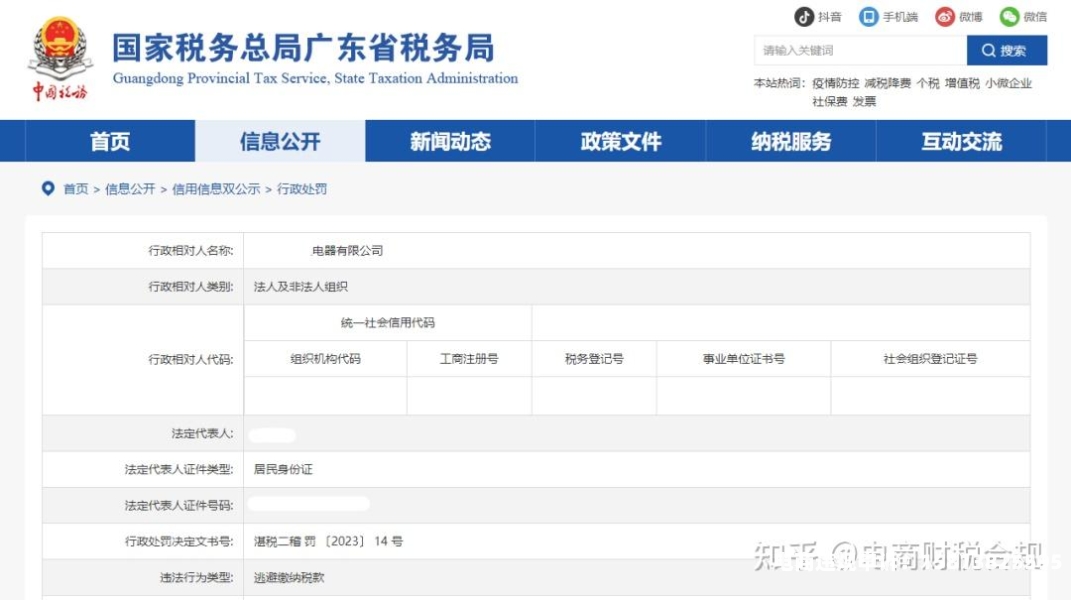Click the blue 搜索 search button

(x=1006, y=51)
